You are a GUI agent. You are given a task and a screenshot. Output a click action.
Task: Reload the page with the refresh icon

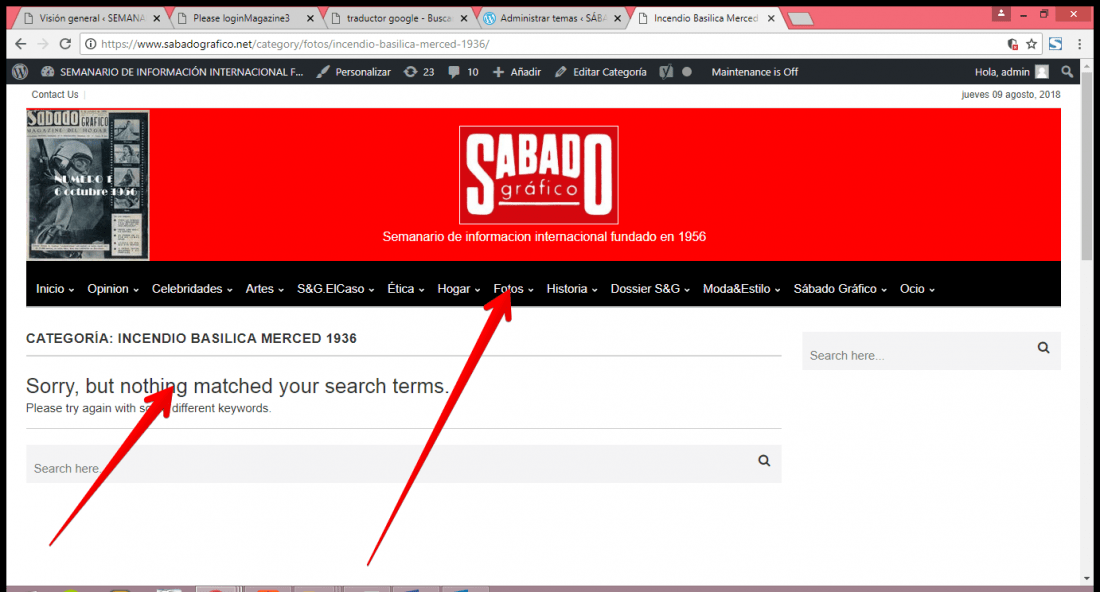[65, 44]
